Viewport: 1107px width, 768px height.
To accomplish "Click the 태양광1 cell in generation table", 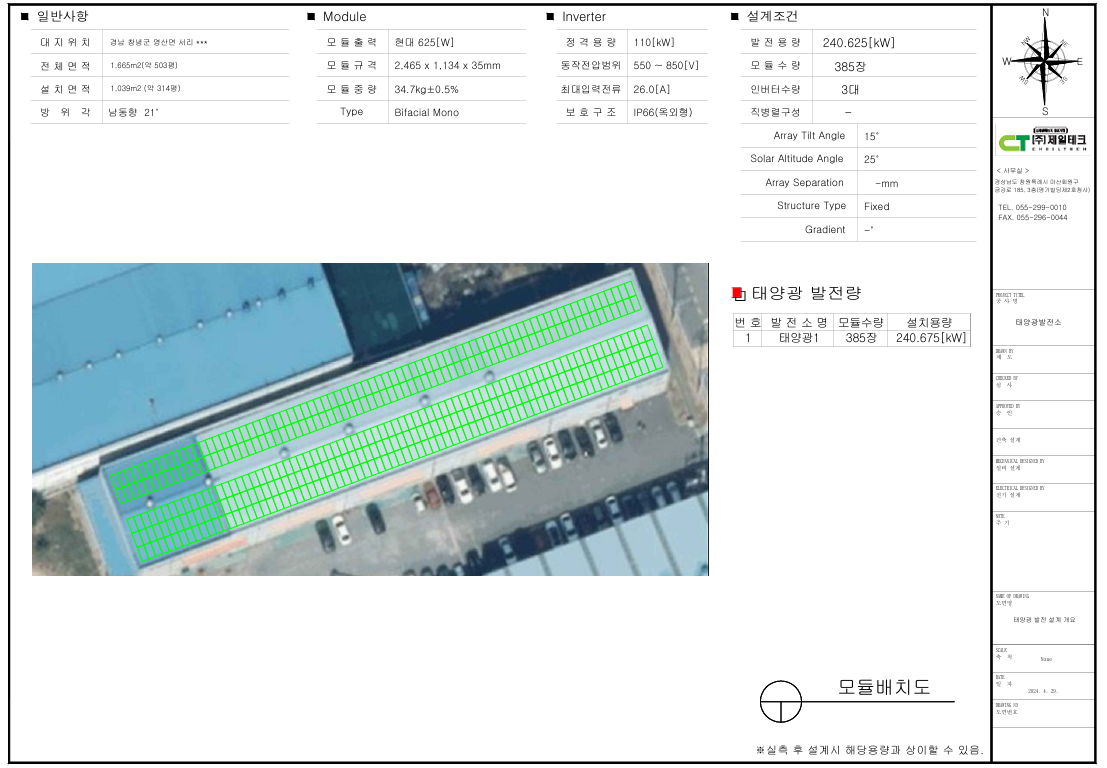I will click(798, 338).
